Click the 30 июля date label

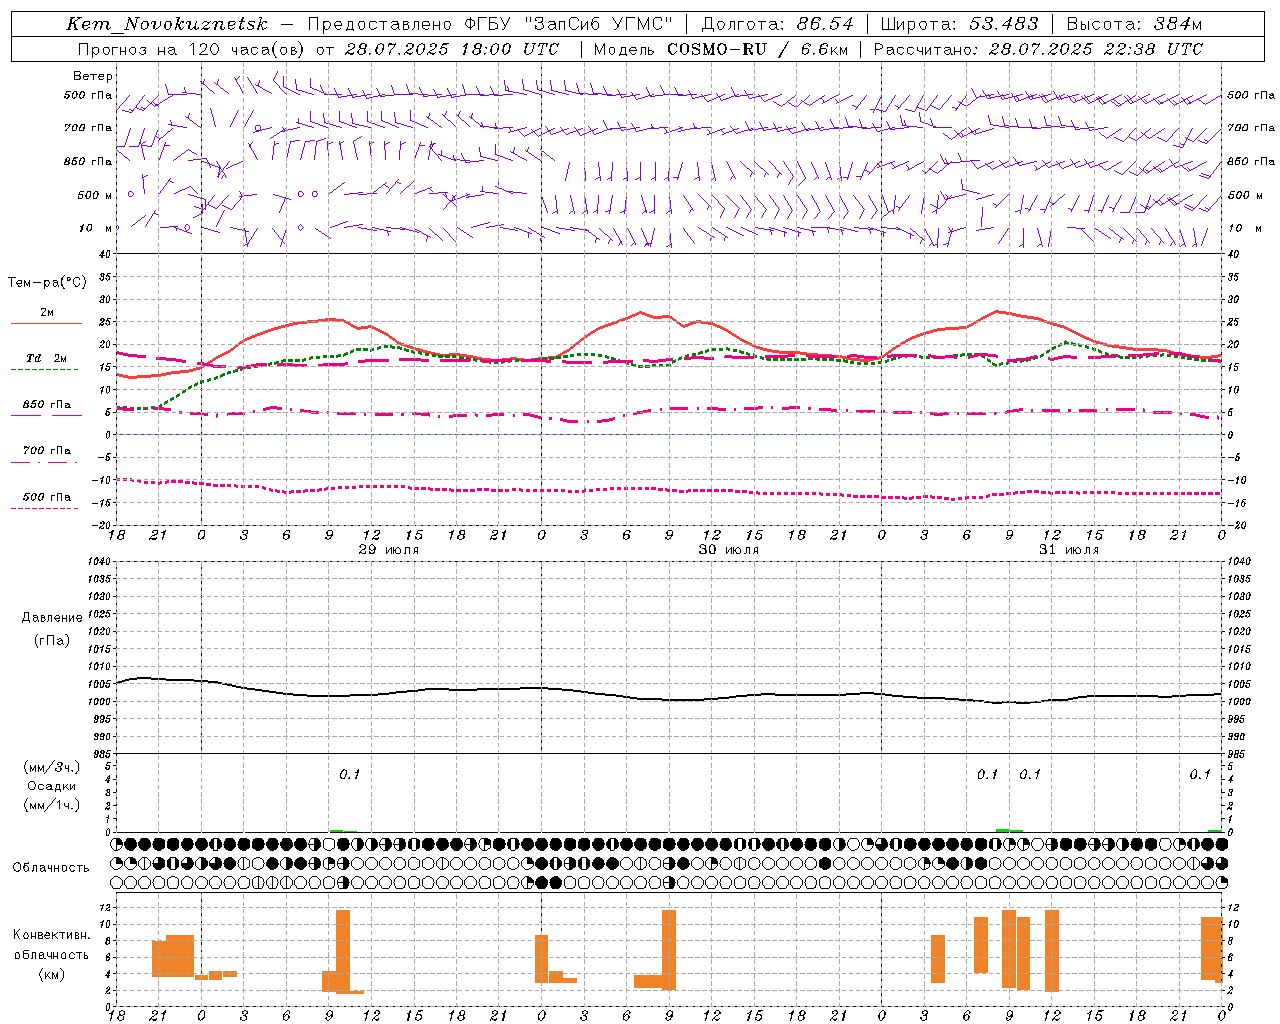[x=728, y=550]
